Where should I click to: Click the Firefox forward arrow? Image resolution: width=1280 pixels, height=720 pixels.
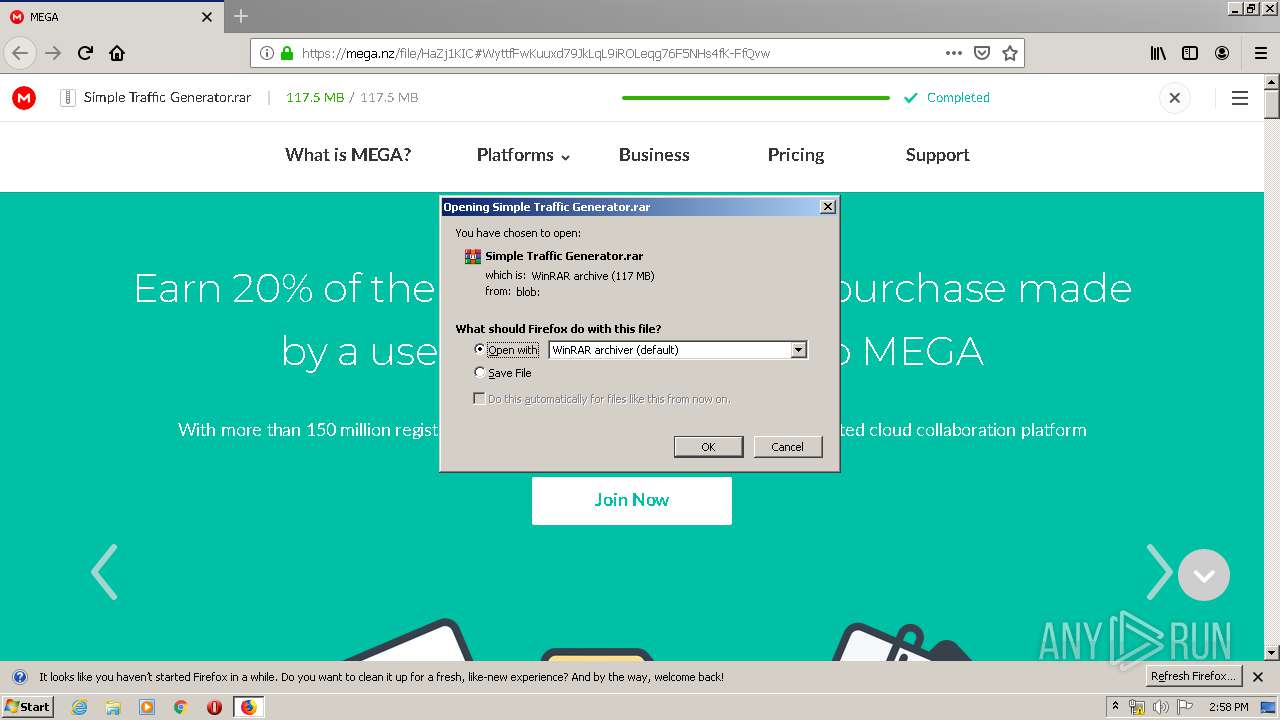[x=53, y=53]
